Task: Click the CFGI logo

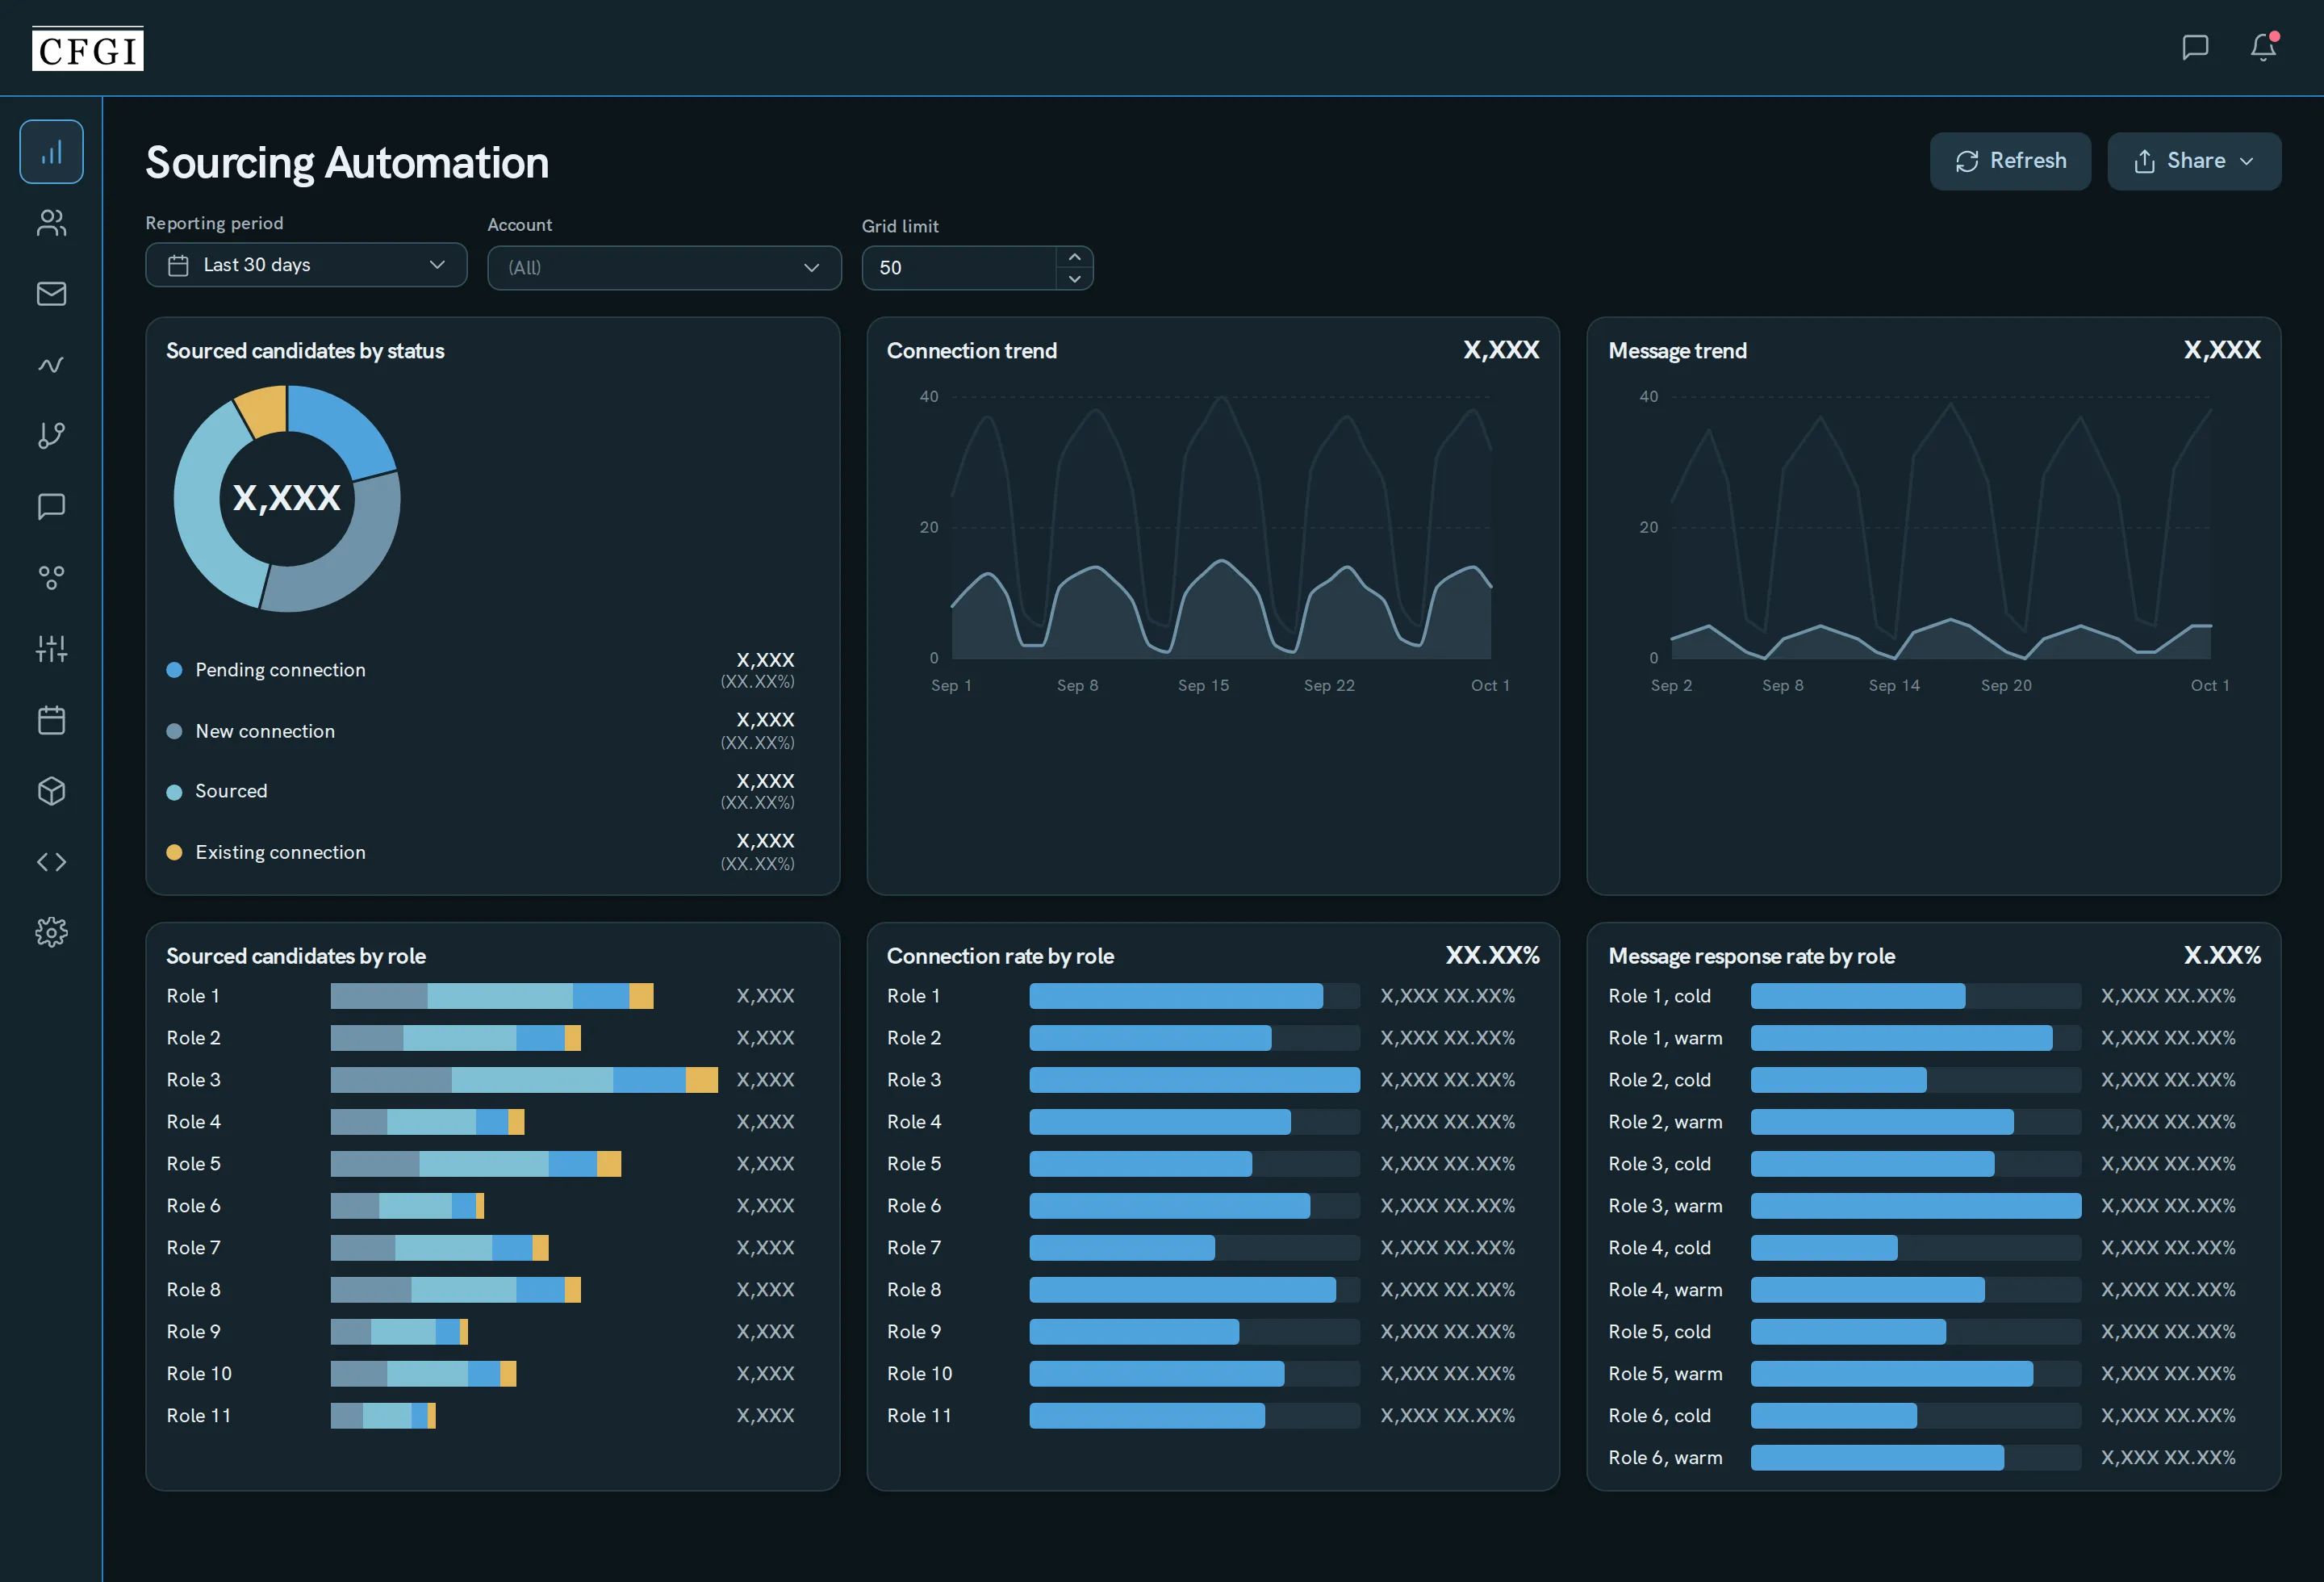Action: (88, 49)
